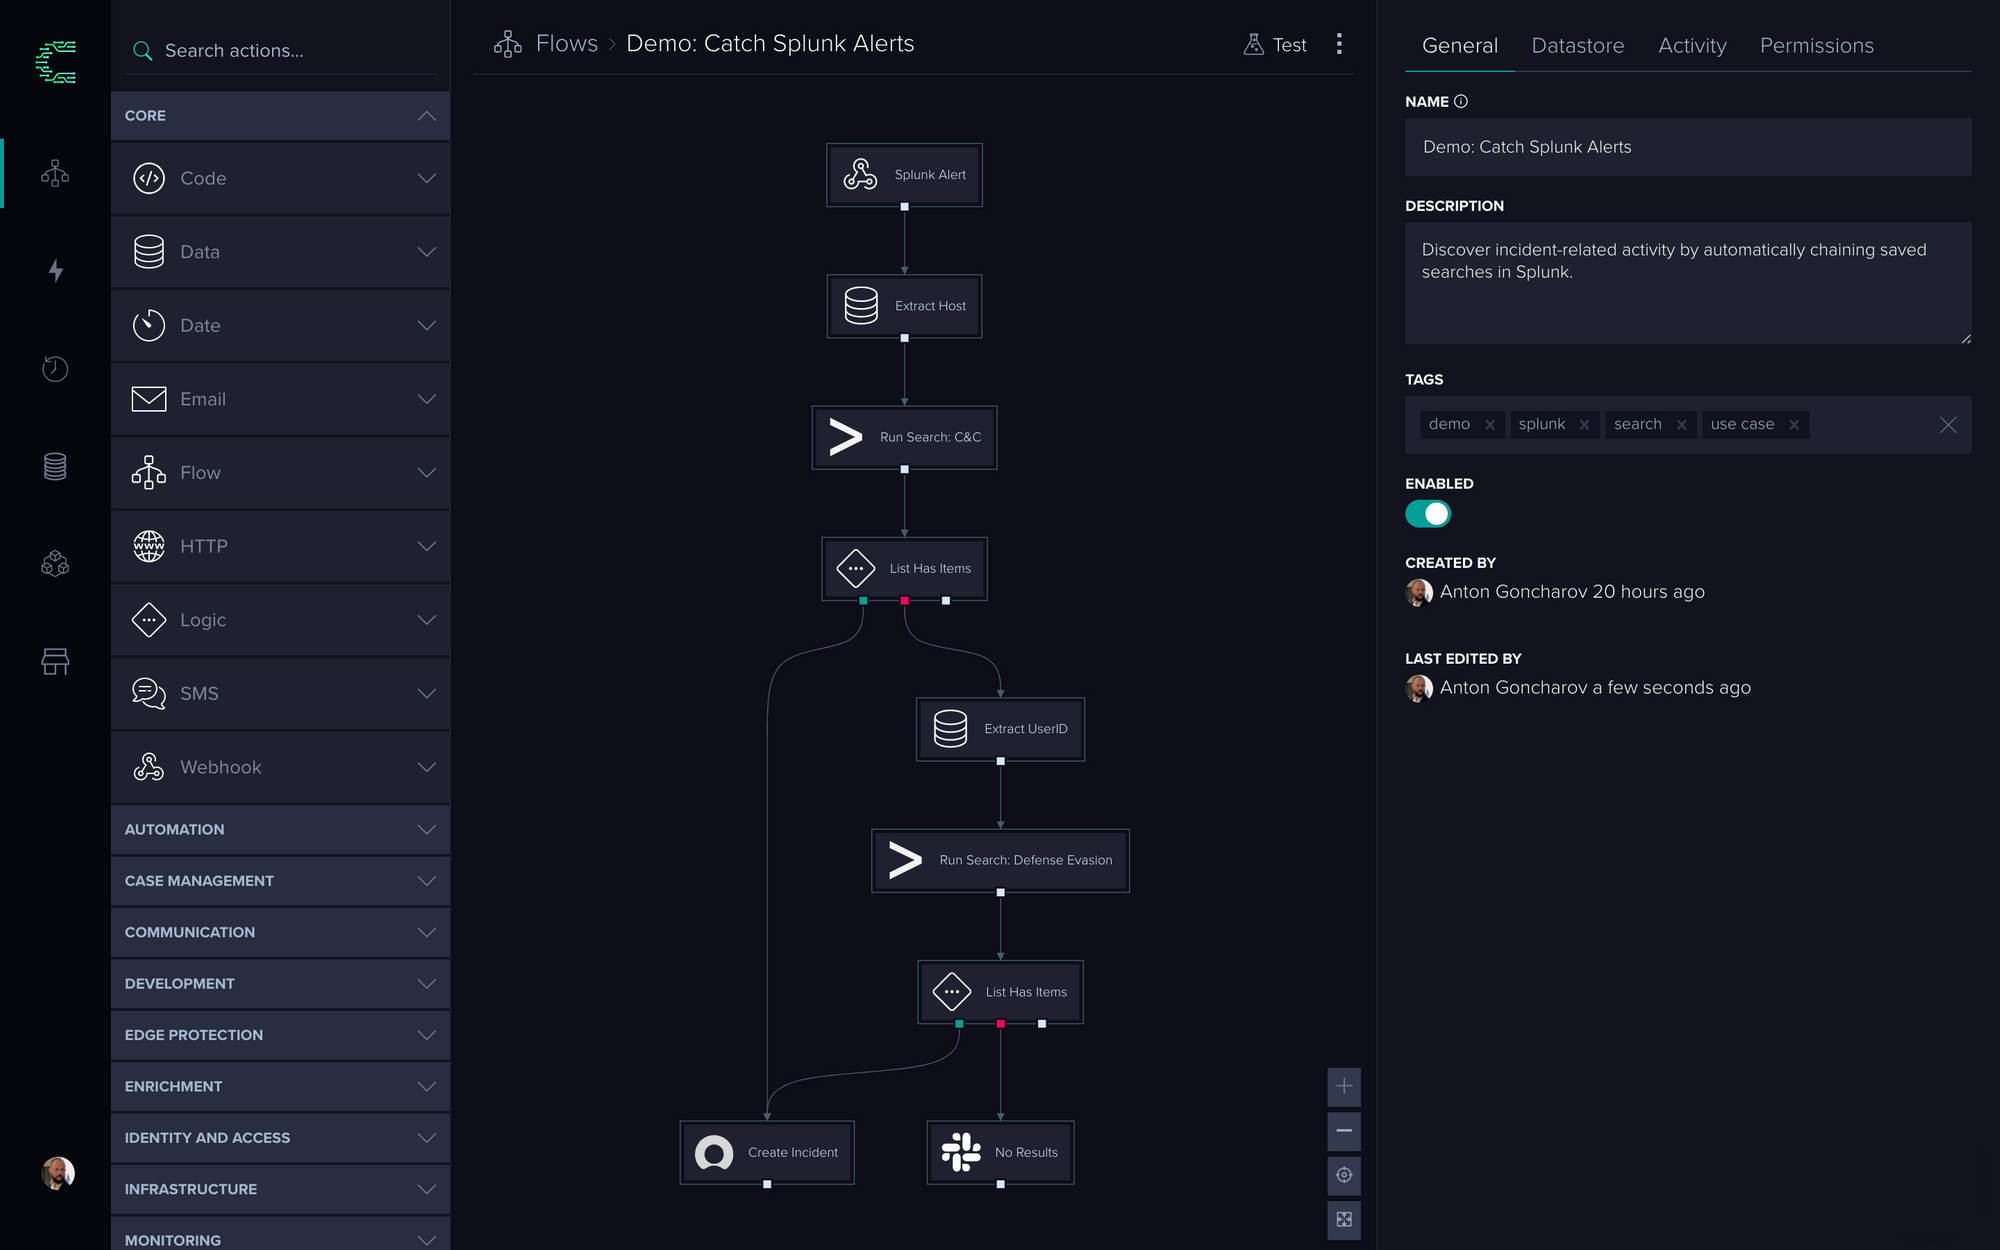The height and width of the screenshot is (1250, 2000).
Task: Click the lightning bolt sidebar icon
Action: pyautogui.click(x=56, y=271)
